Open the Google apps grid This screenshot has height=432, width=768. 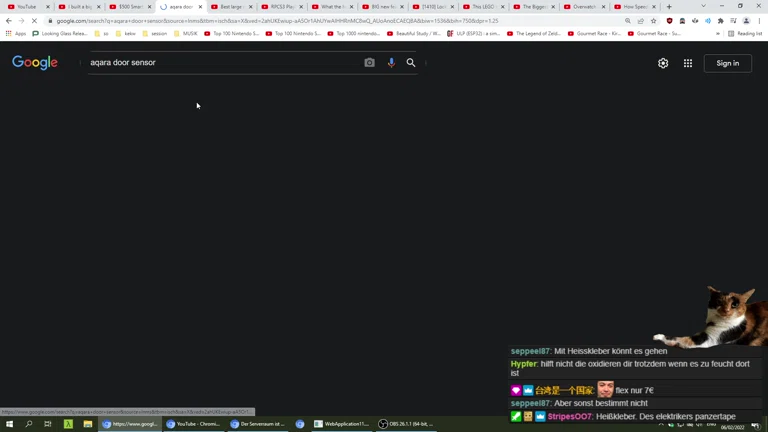pyautogui.click(x=688, y=63)
